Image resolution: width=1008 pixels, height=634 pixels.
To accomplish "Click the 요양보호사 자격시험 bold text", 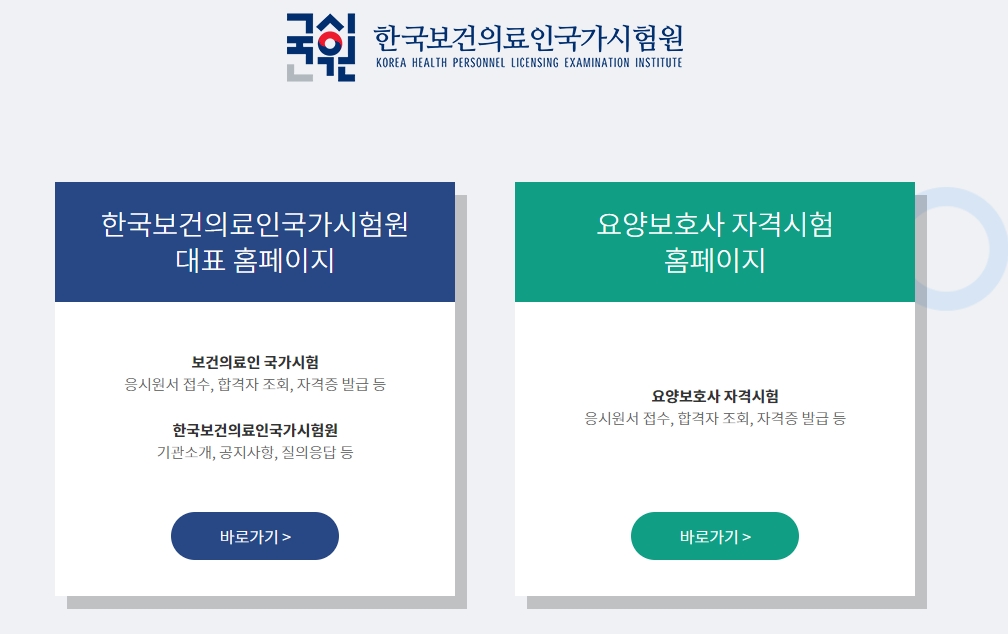I will pyautogui.click(x=714, y=395).
